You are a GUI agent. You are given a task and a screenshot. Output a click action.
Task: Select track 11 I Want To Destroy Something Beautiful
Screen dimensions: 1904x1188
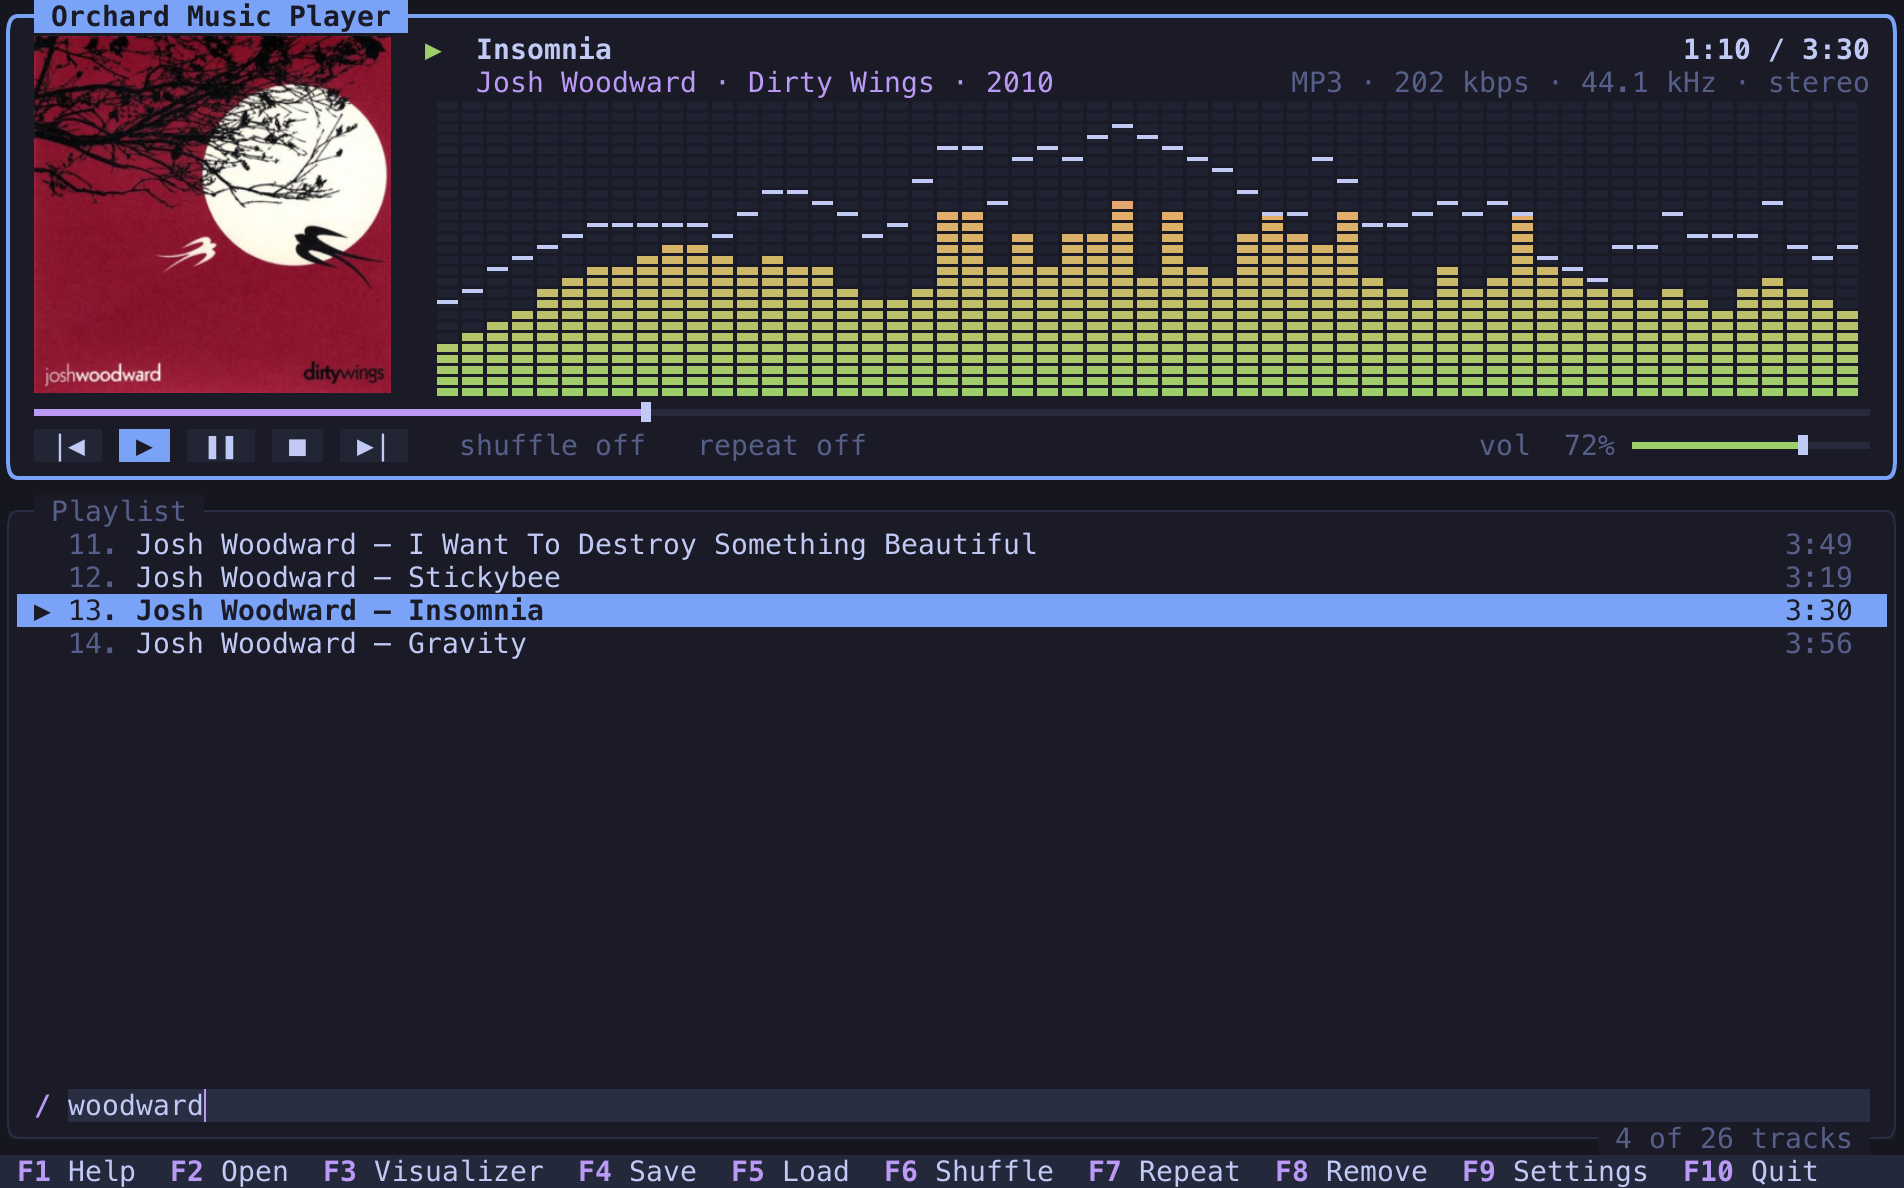coord(952,544)
